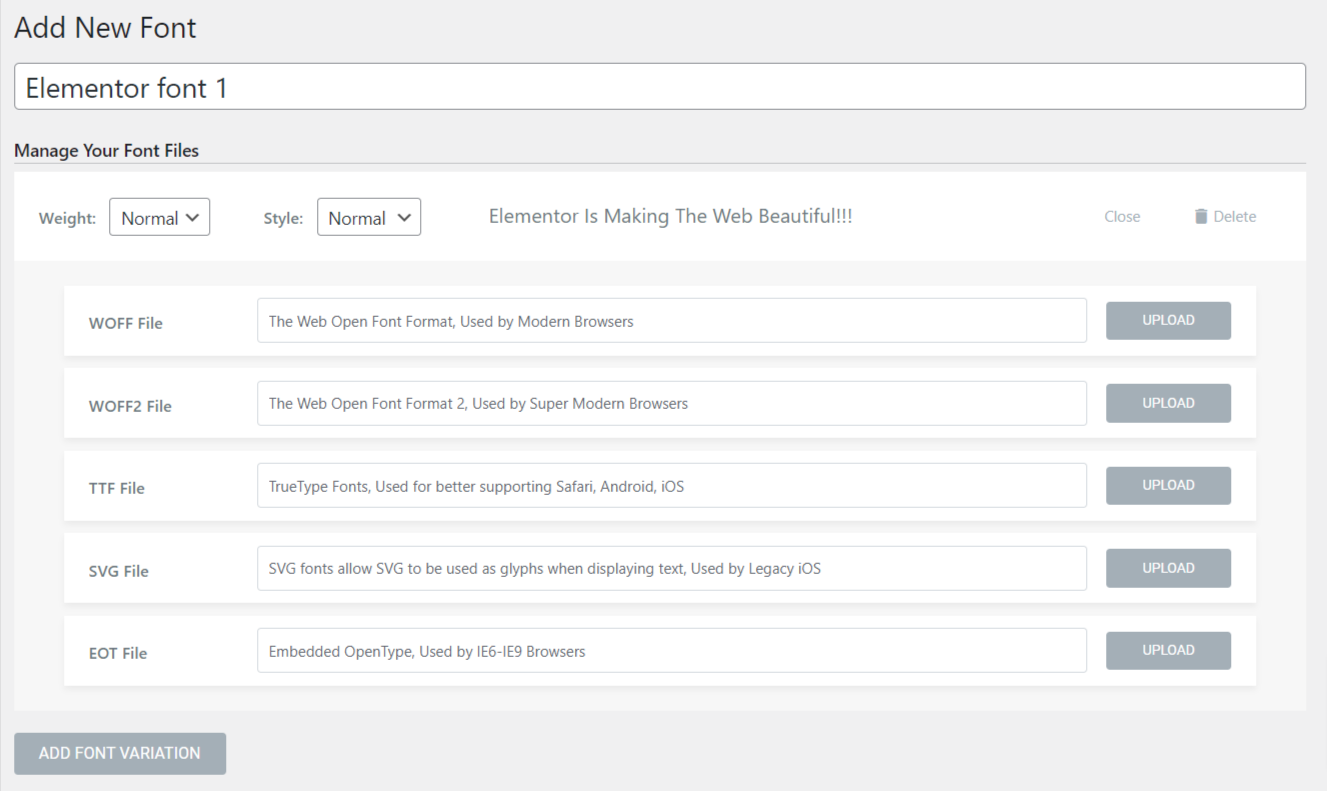Click Close on the font variation
Screen dimensions: 1327x791
[x=1122, y=216]
